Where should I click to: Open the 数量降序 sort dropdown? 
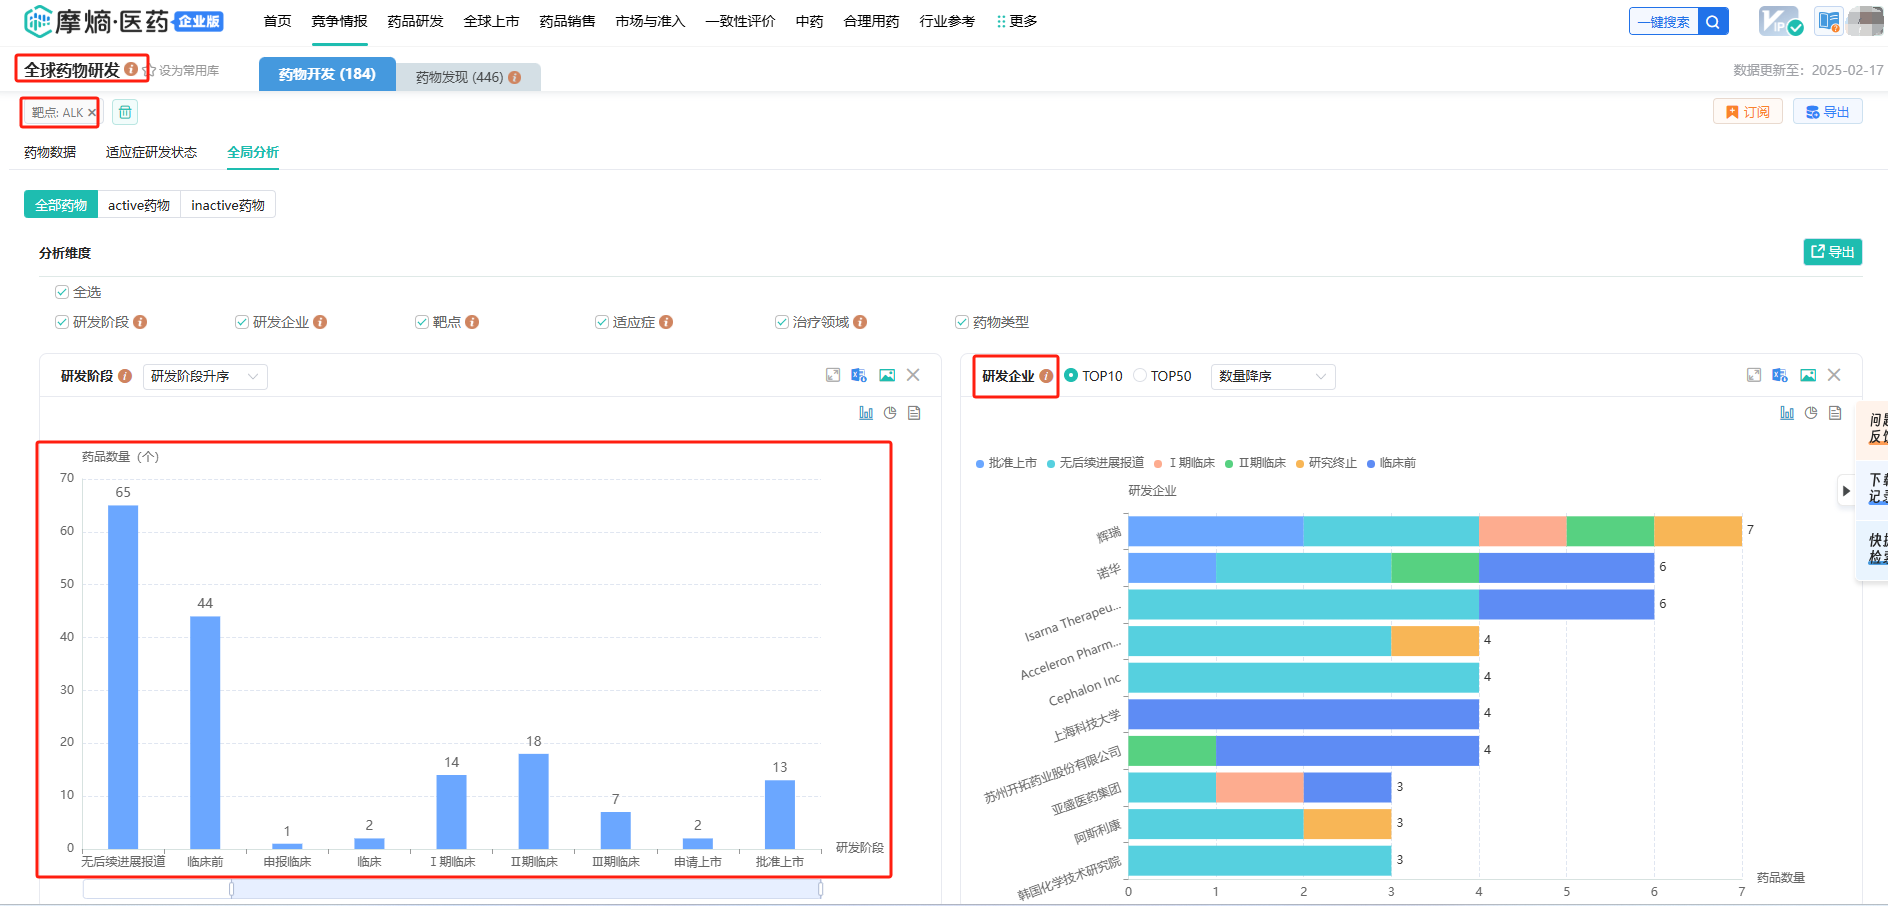(1272, 376)
